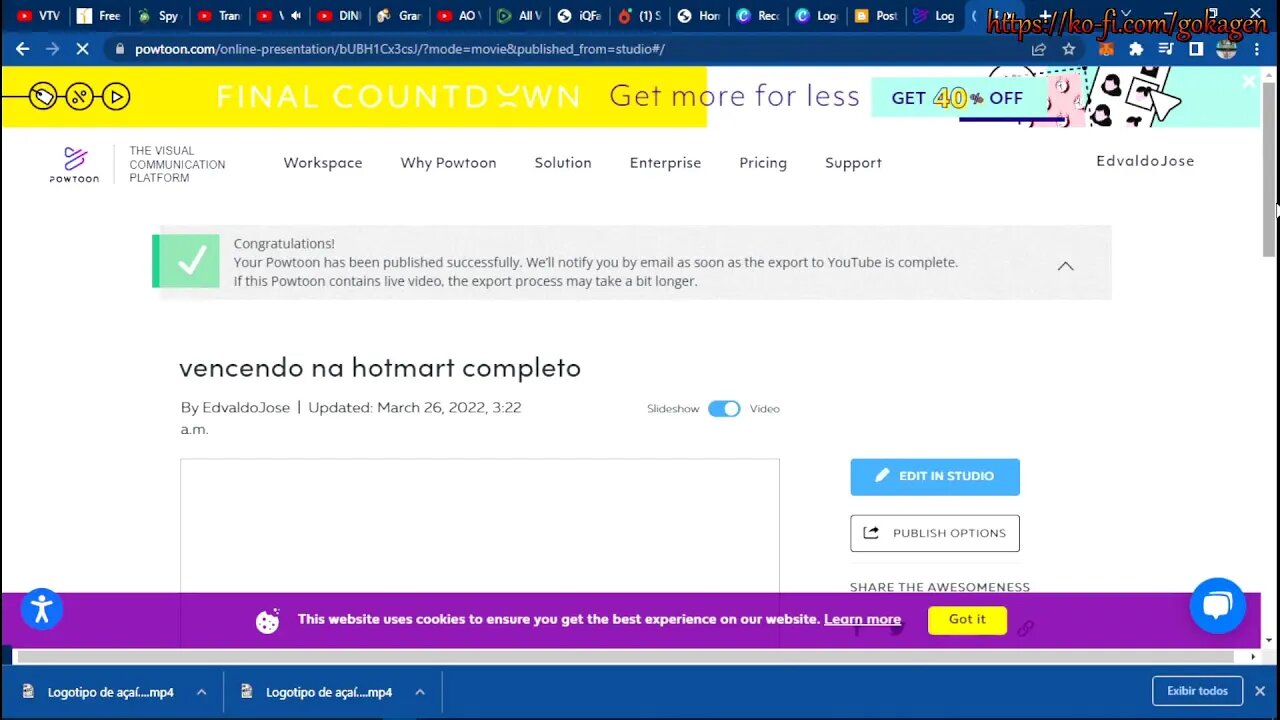Image resolution: width=1280 pixels, height=720 pixels.
Task: Click the site lock padlock icon
Action: point(119,49)
